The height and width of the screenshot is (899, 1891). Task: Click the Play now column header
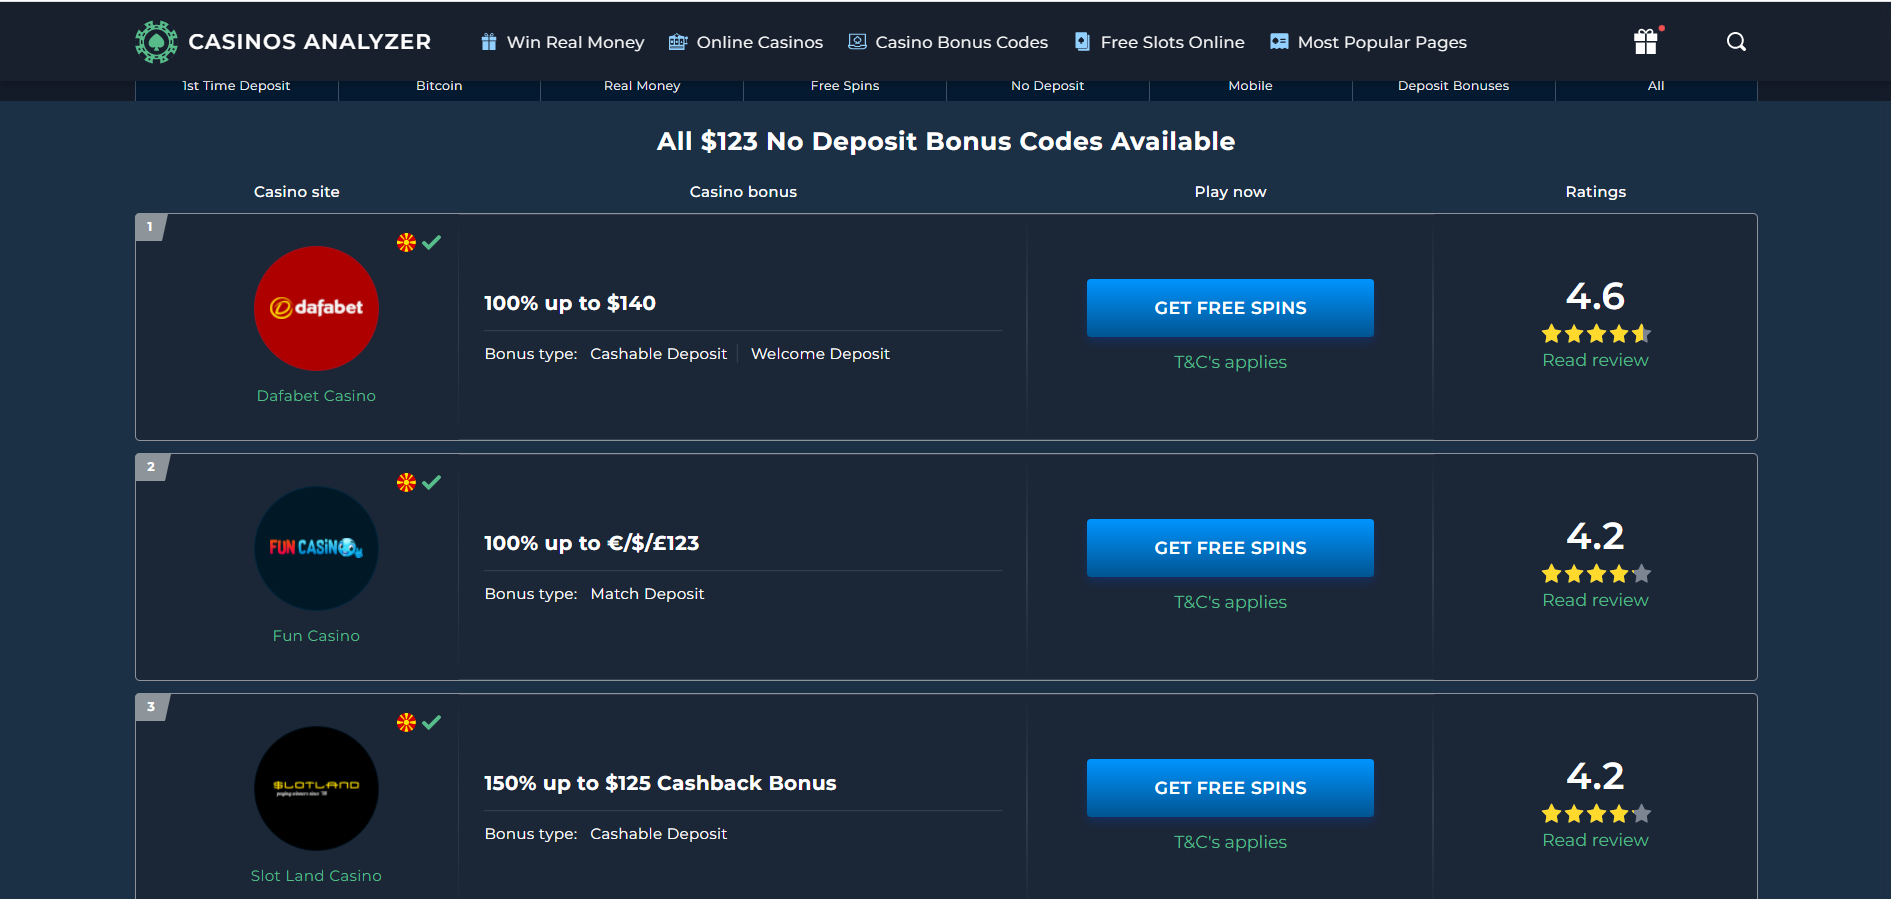pos(1230,192)
